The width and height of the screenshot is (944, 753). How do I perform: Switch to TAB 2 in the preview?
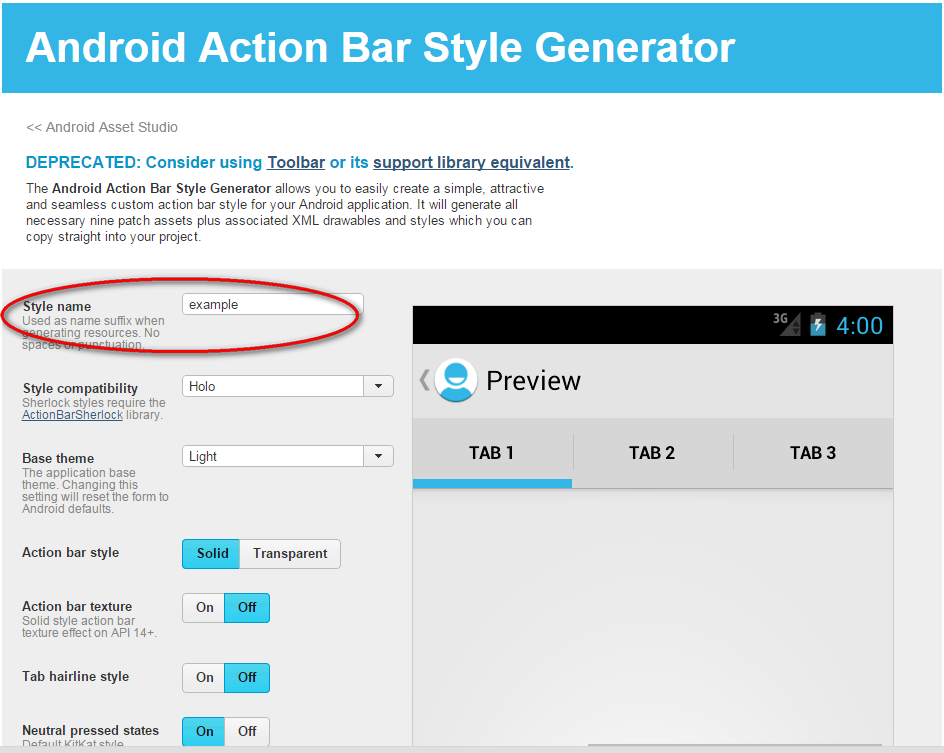point(653,453)
